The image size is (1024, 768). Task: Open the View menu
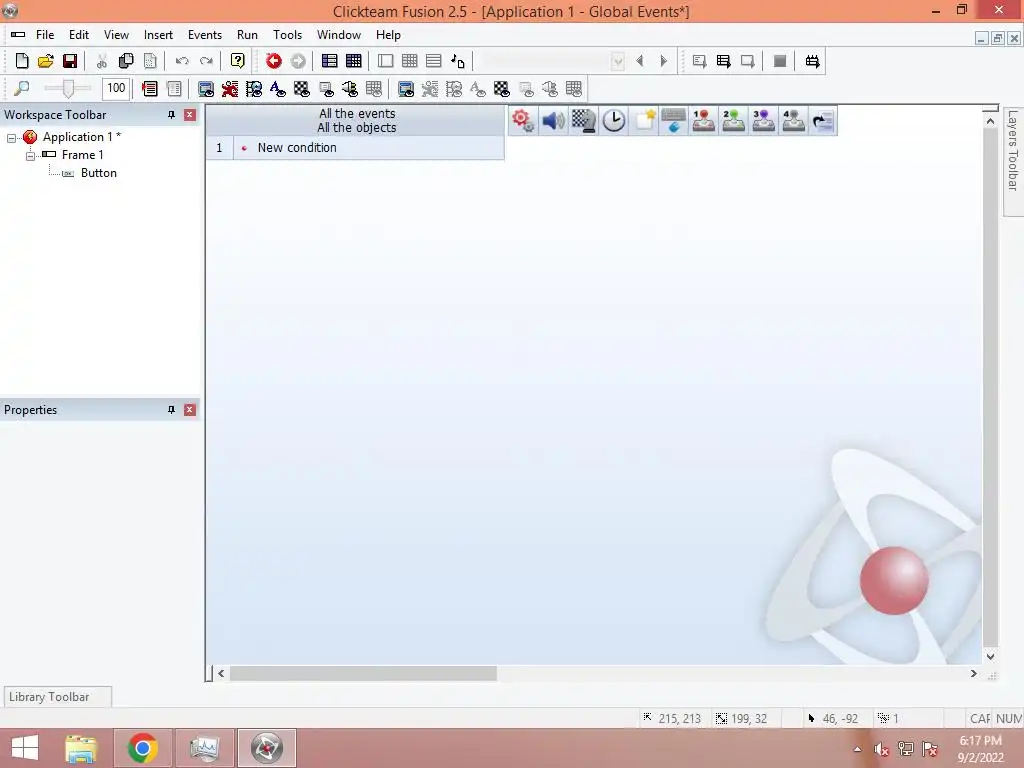pyautogui.click(x=116, y=35)
